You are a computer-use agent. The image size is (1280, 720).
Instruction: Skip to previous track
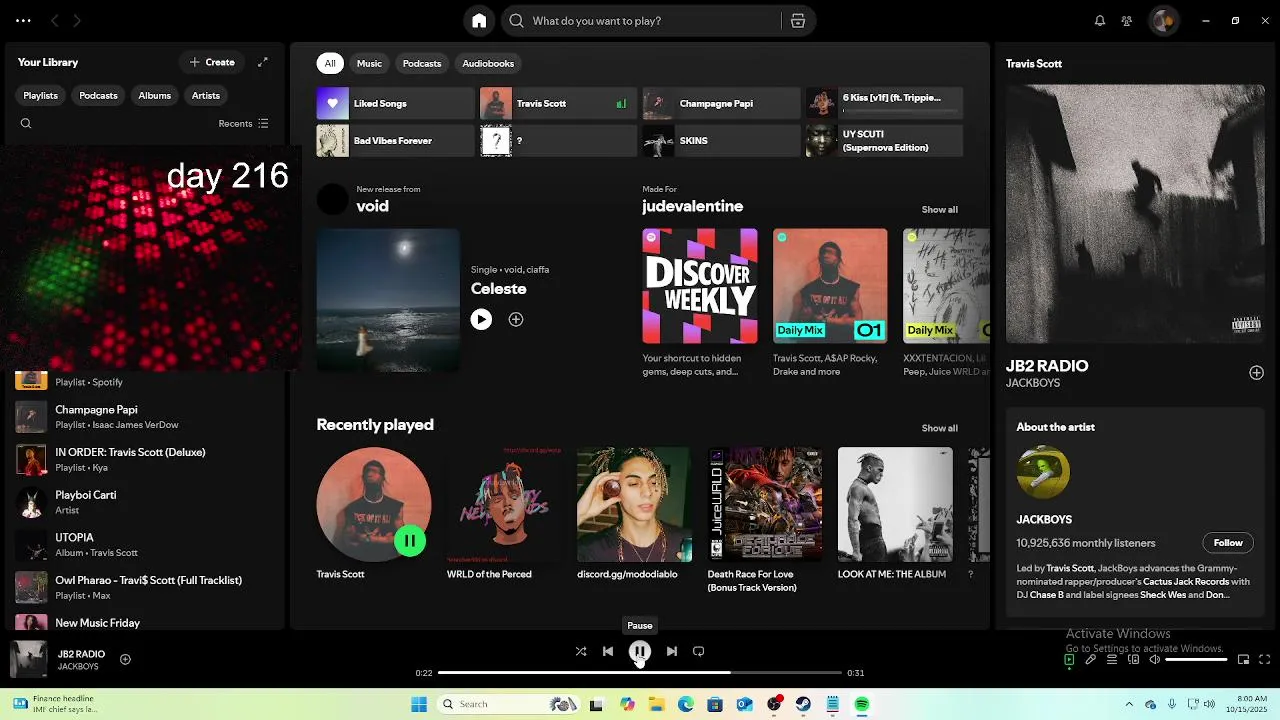click(608, 651)
